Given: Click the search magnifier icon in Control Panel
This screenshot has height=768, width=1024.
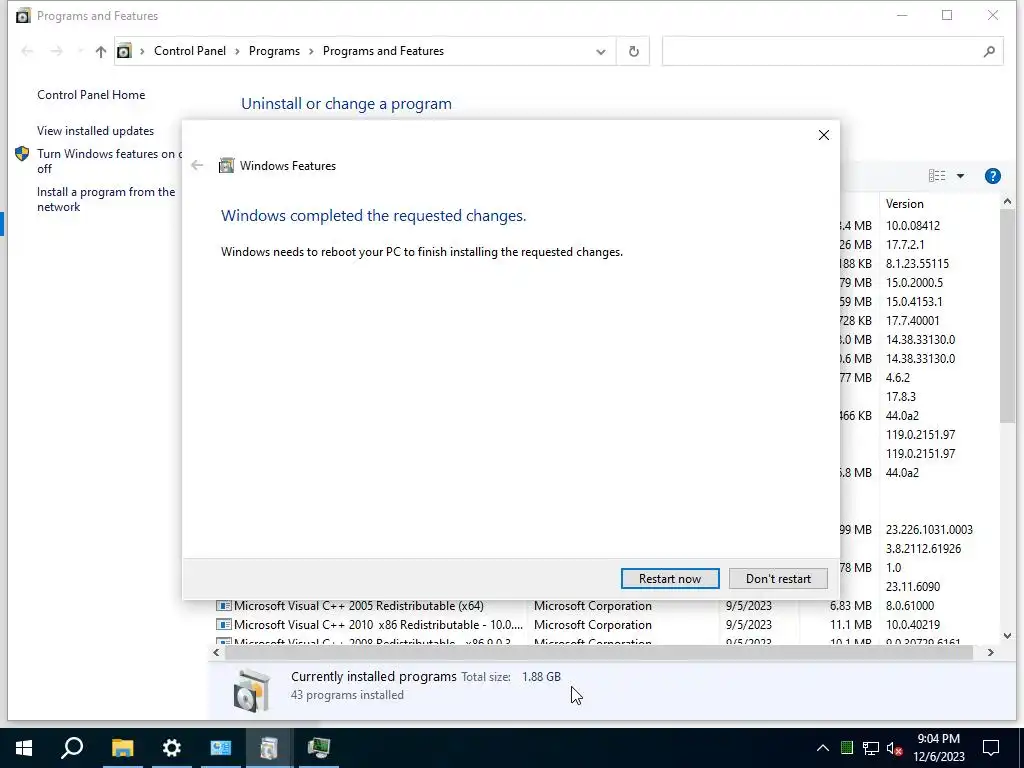Looking at the screenshot, I should pos(989,52).
